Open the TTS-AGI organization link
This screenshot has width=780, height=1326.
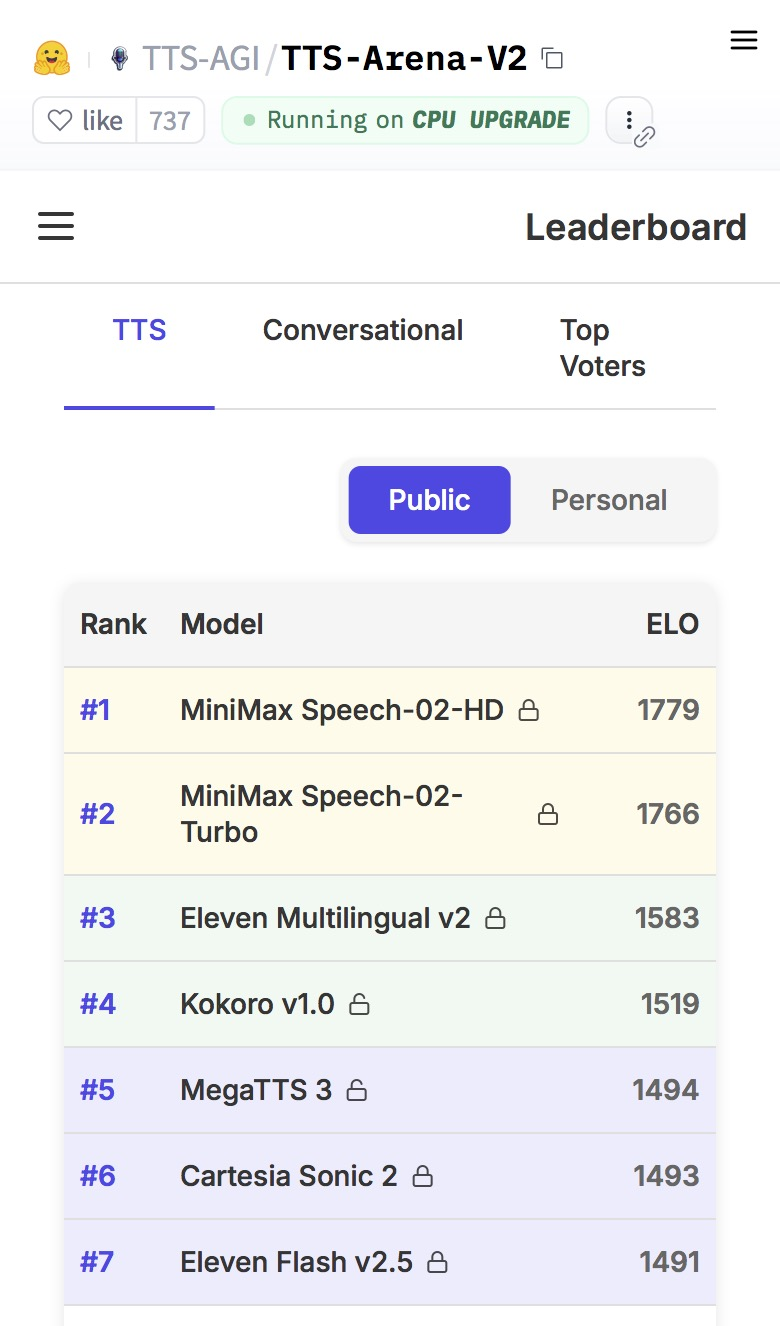(x=200, y=59)
